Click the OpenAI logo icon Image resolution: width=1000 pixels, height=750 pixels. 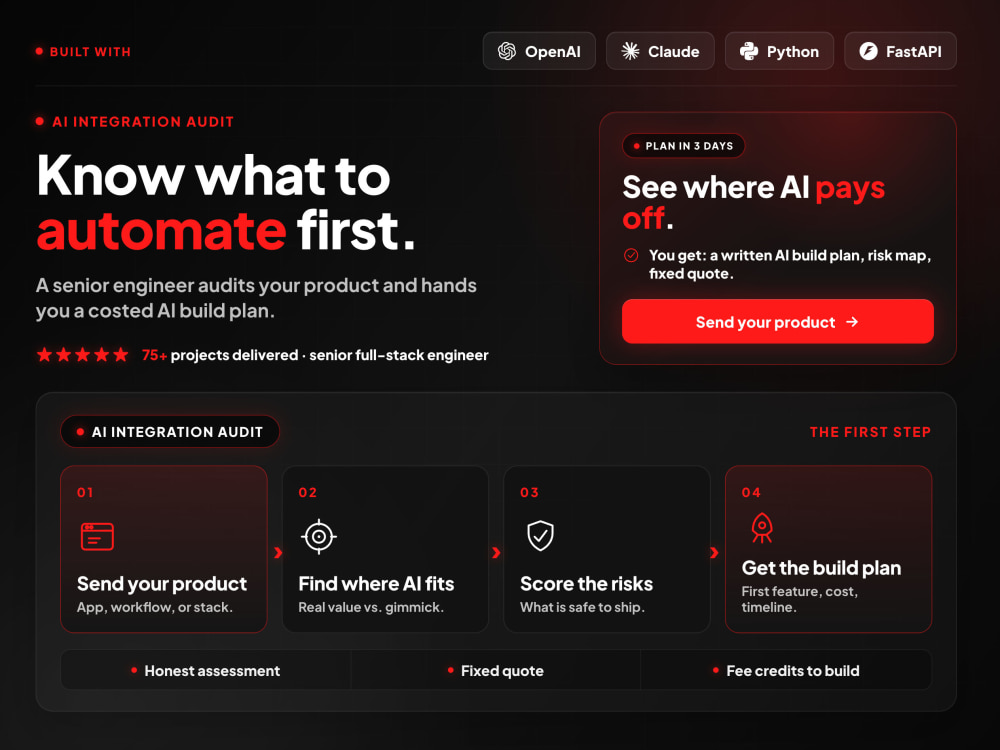(x=507, y=51)
